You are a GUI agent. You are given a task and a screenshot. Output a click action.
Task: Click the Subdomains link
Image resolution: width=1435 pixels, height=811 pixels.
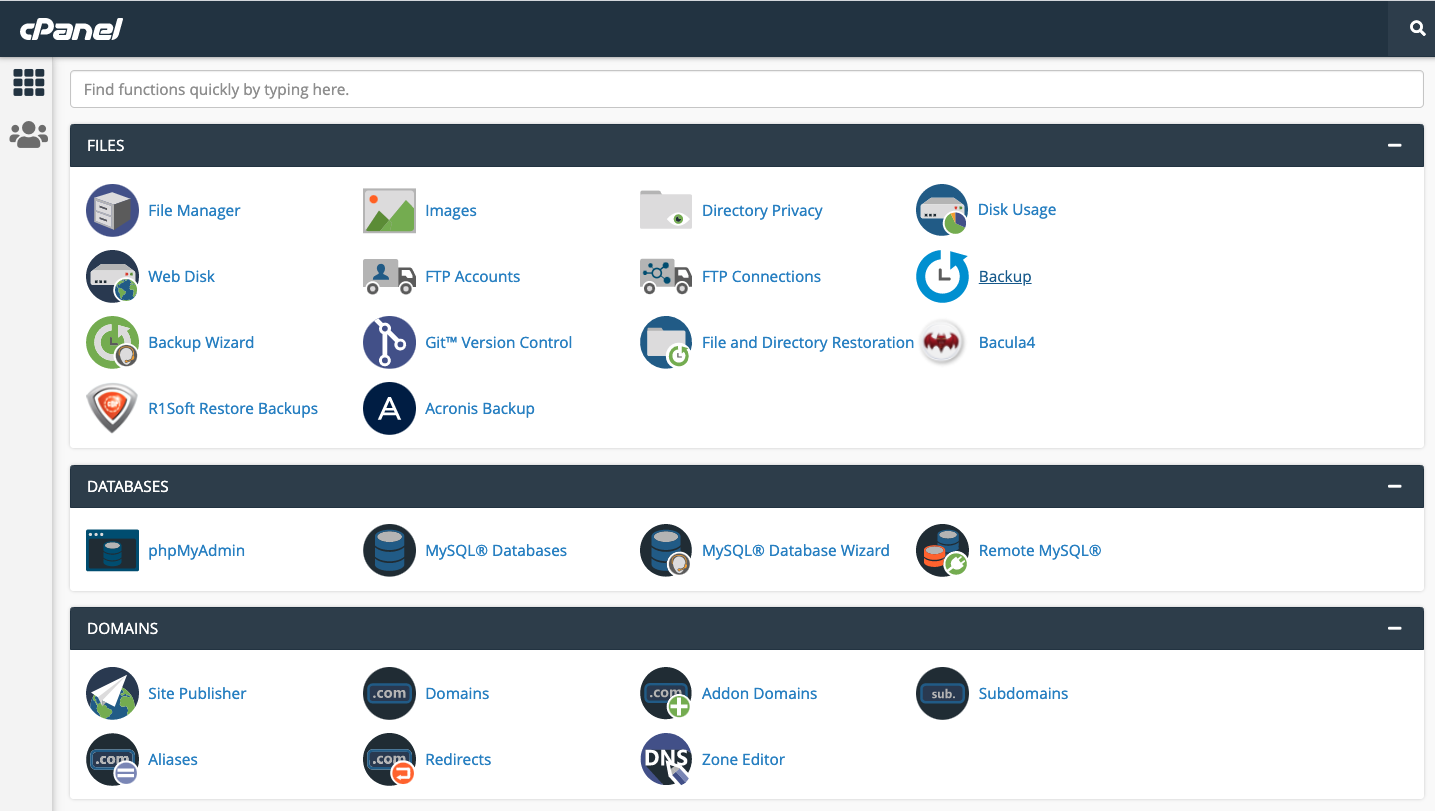click(1023, 693)
